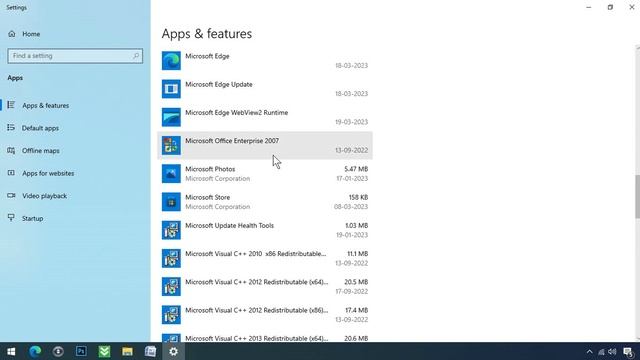Open Apps for websites settings
Image resolution: width=640 pixels, height=360 pixels.
tap(48, 173)
